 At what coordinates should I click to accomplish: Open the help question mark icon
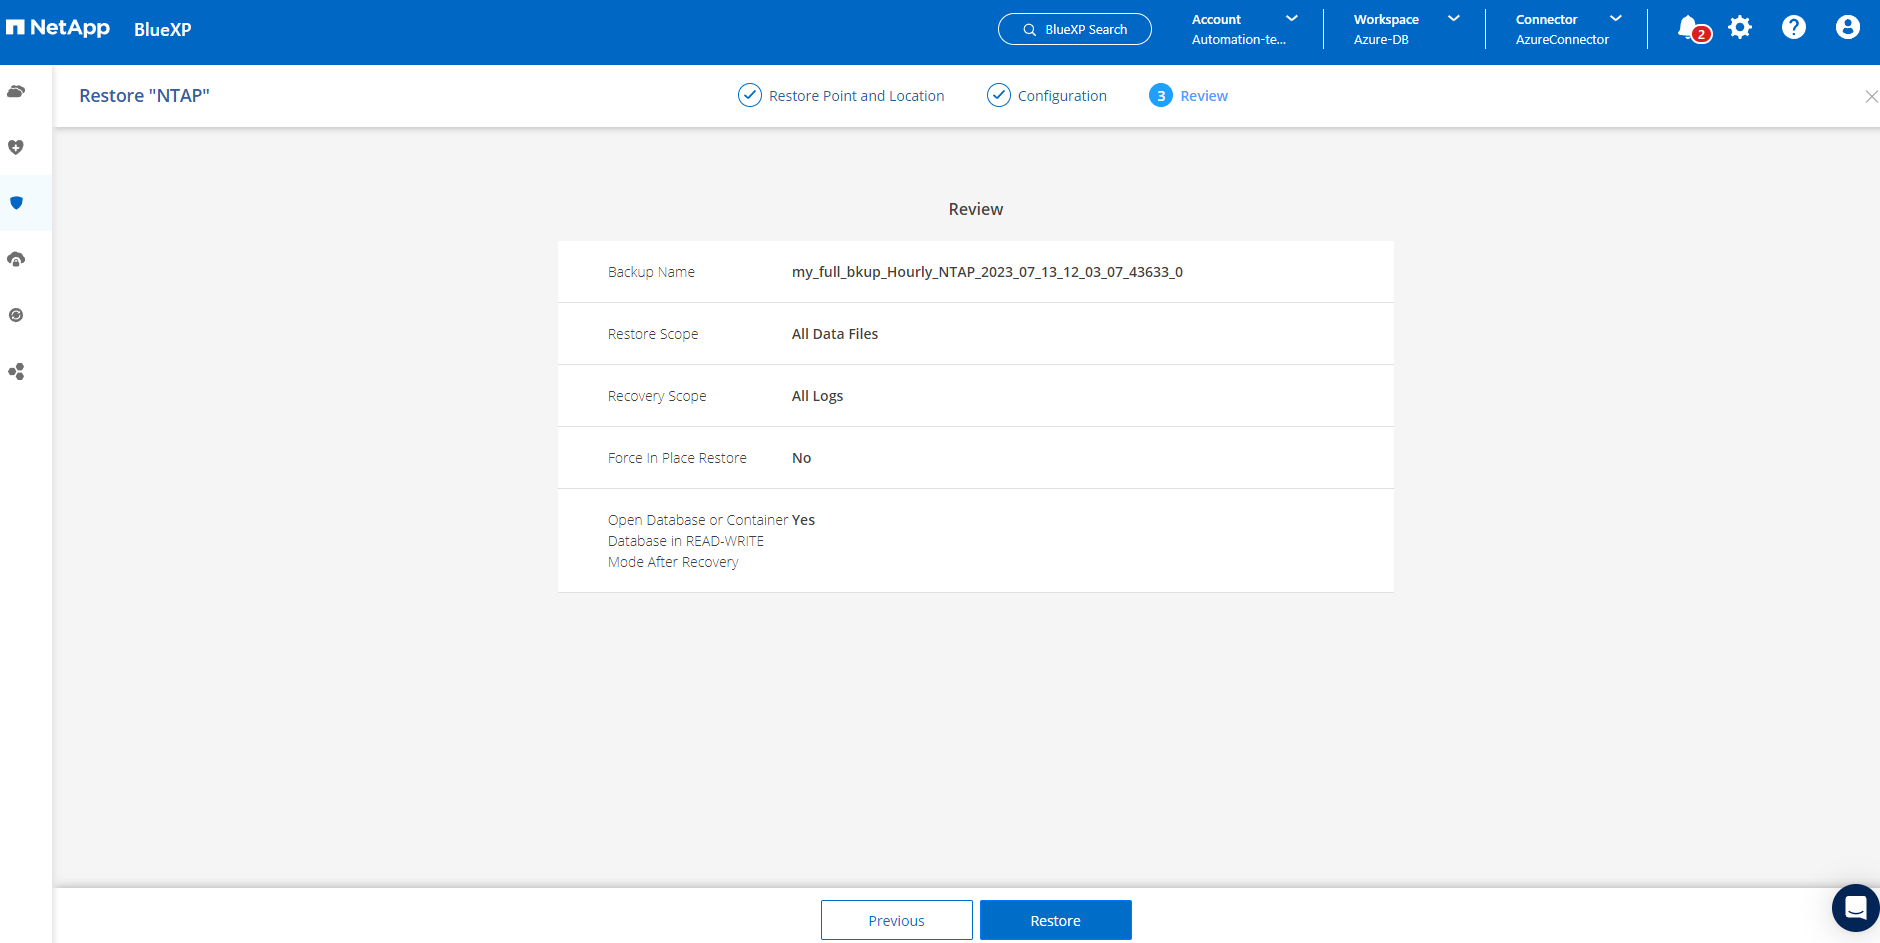(1794, 28)
